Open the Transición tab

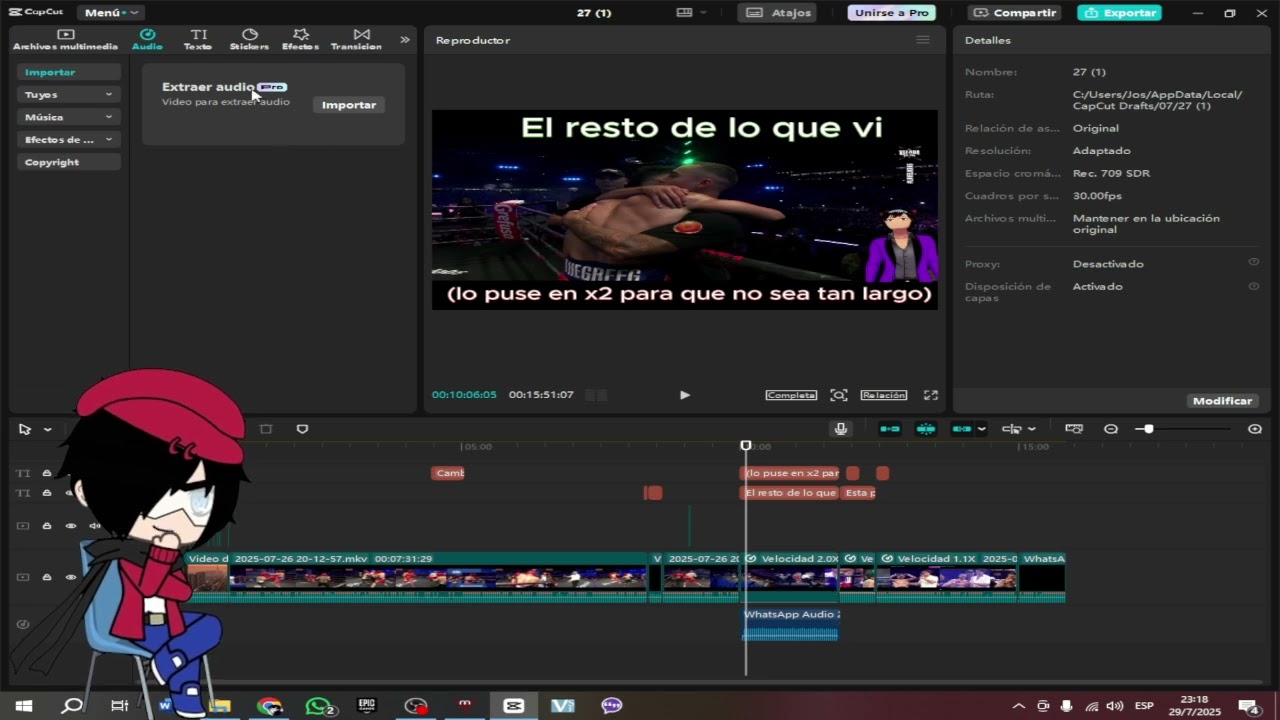point(356,40)
